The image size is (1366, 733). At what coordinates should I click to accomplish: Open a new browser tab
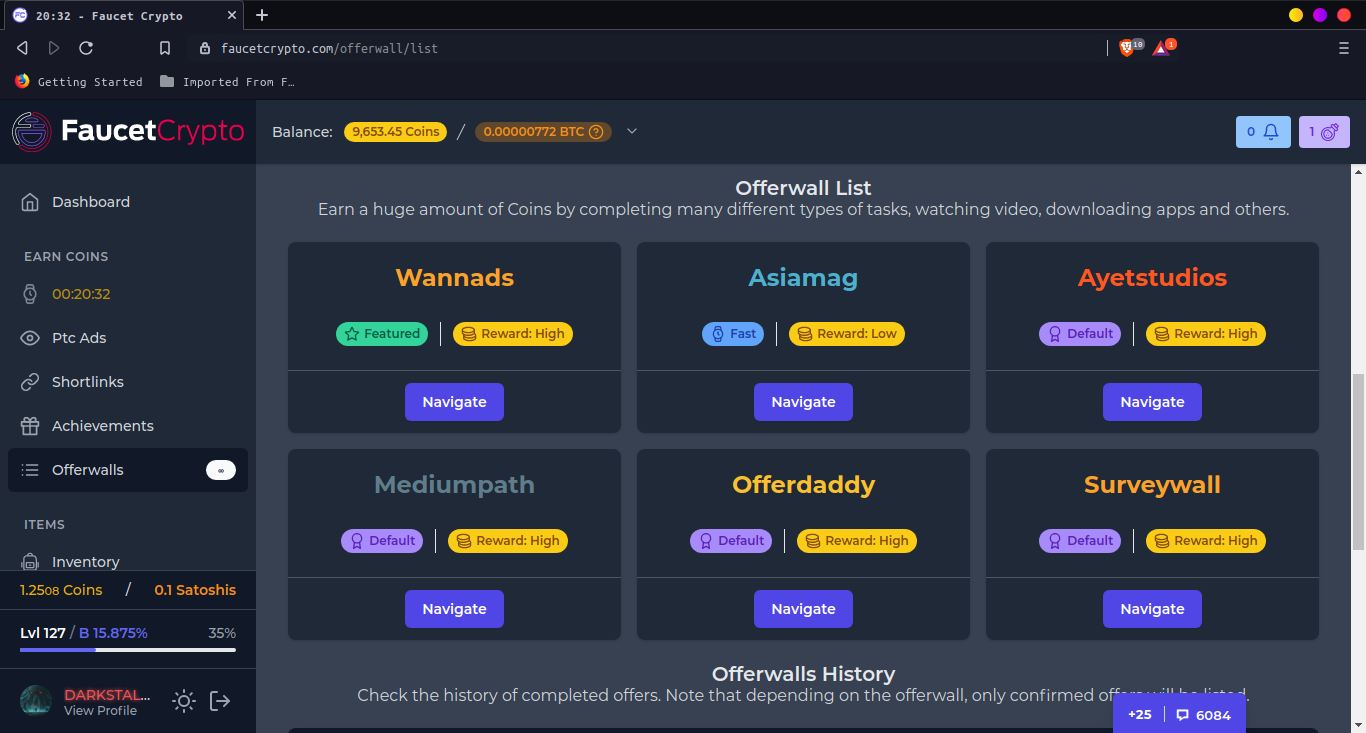click(262, 15)
